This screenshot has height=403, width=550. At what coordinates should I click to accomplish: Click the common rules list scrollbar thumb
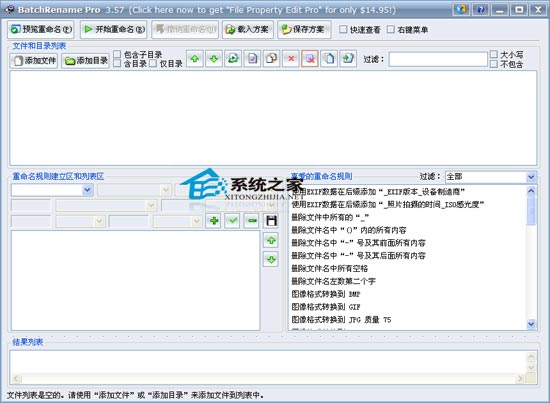pos(531,211)
